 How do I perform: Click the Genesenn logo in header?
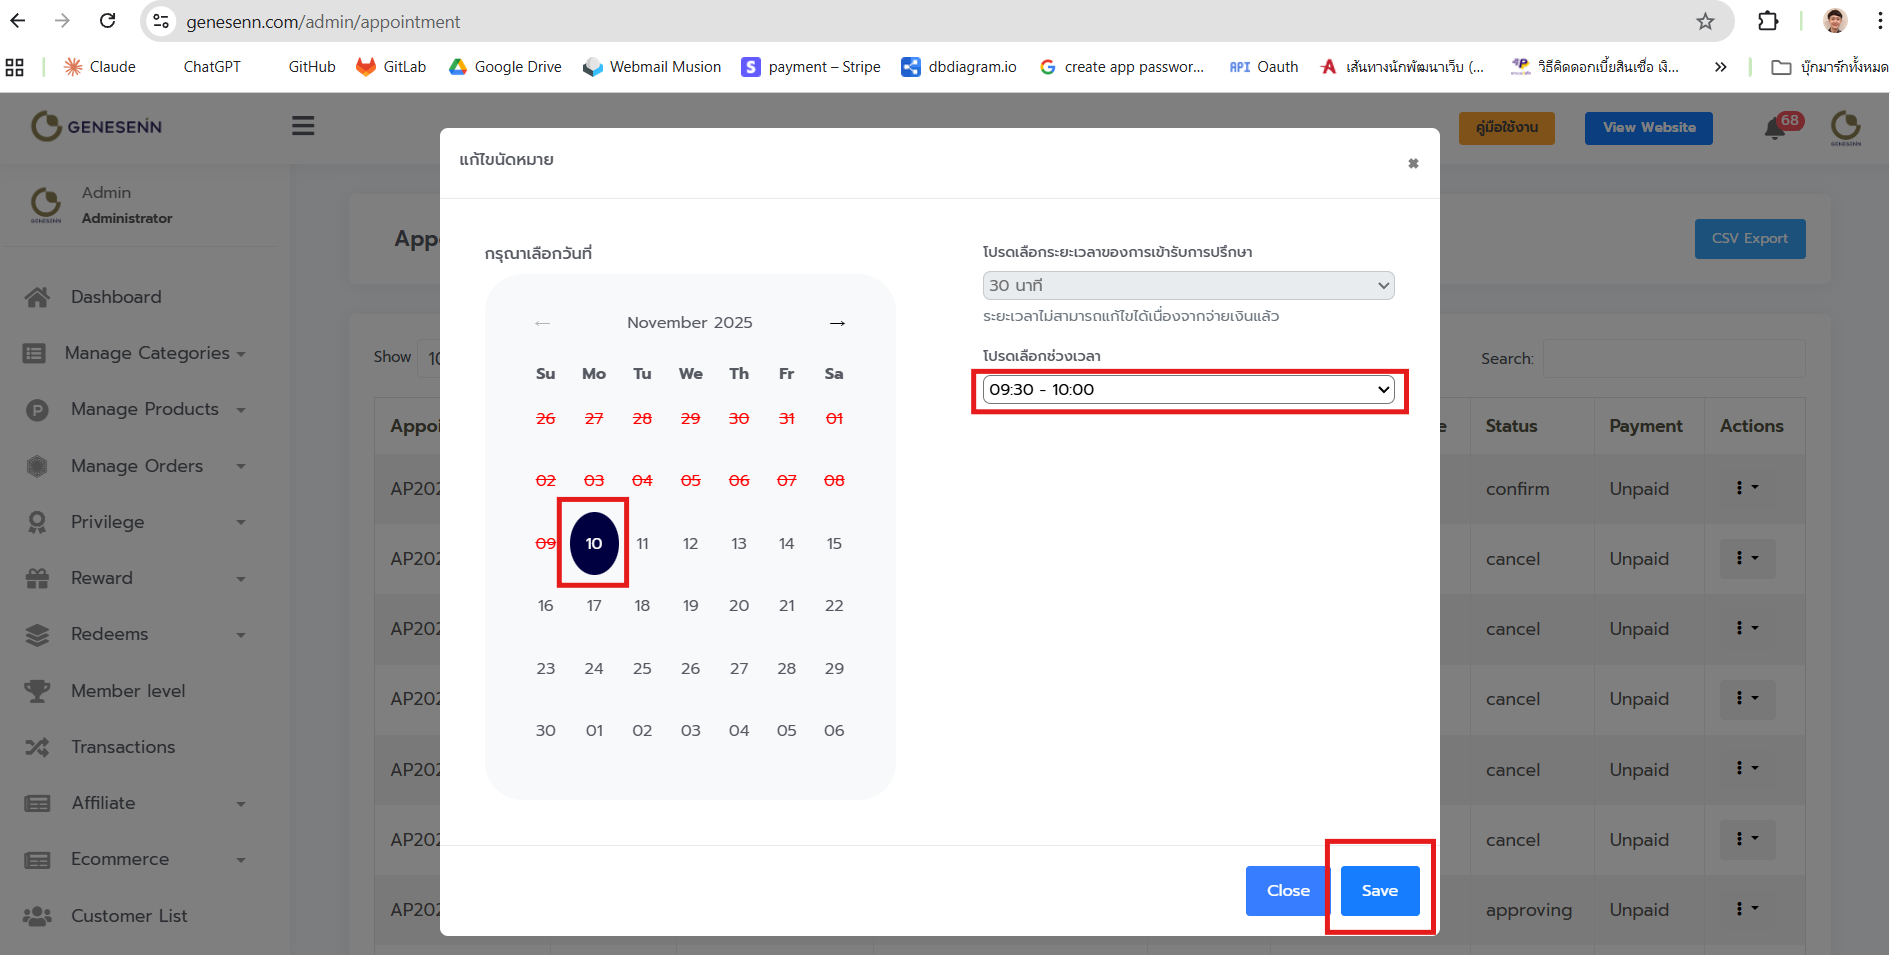(x=97, y=126)
